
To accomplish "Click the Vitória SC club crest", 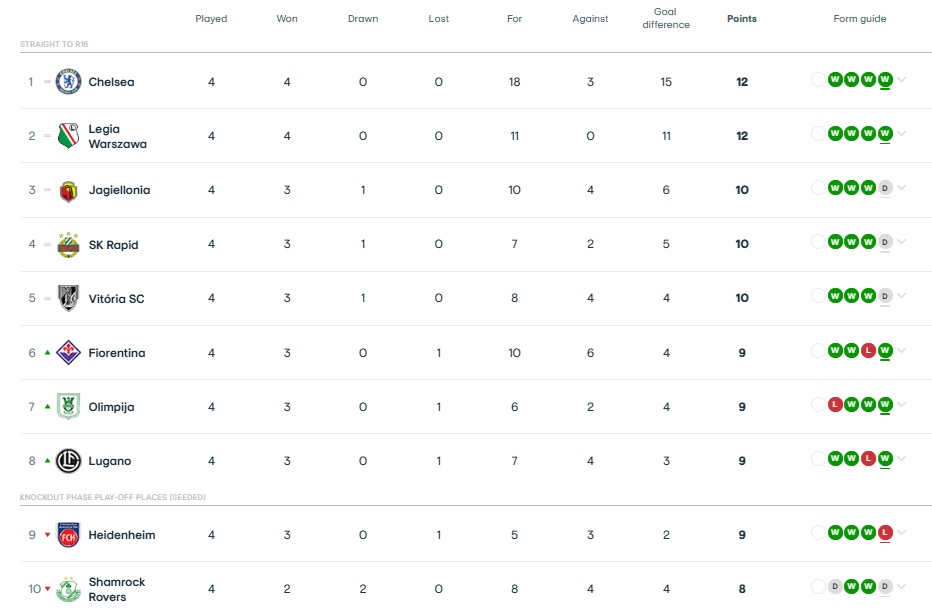I will tap(68, 299).
